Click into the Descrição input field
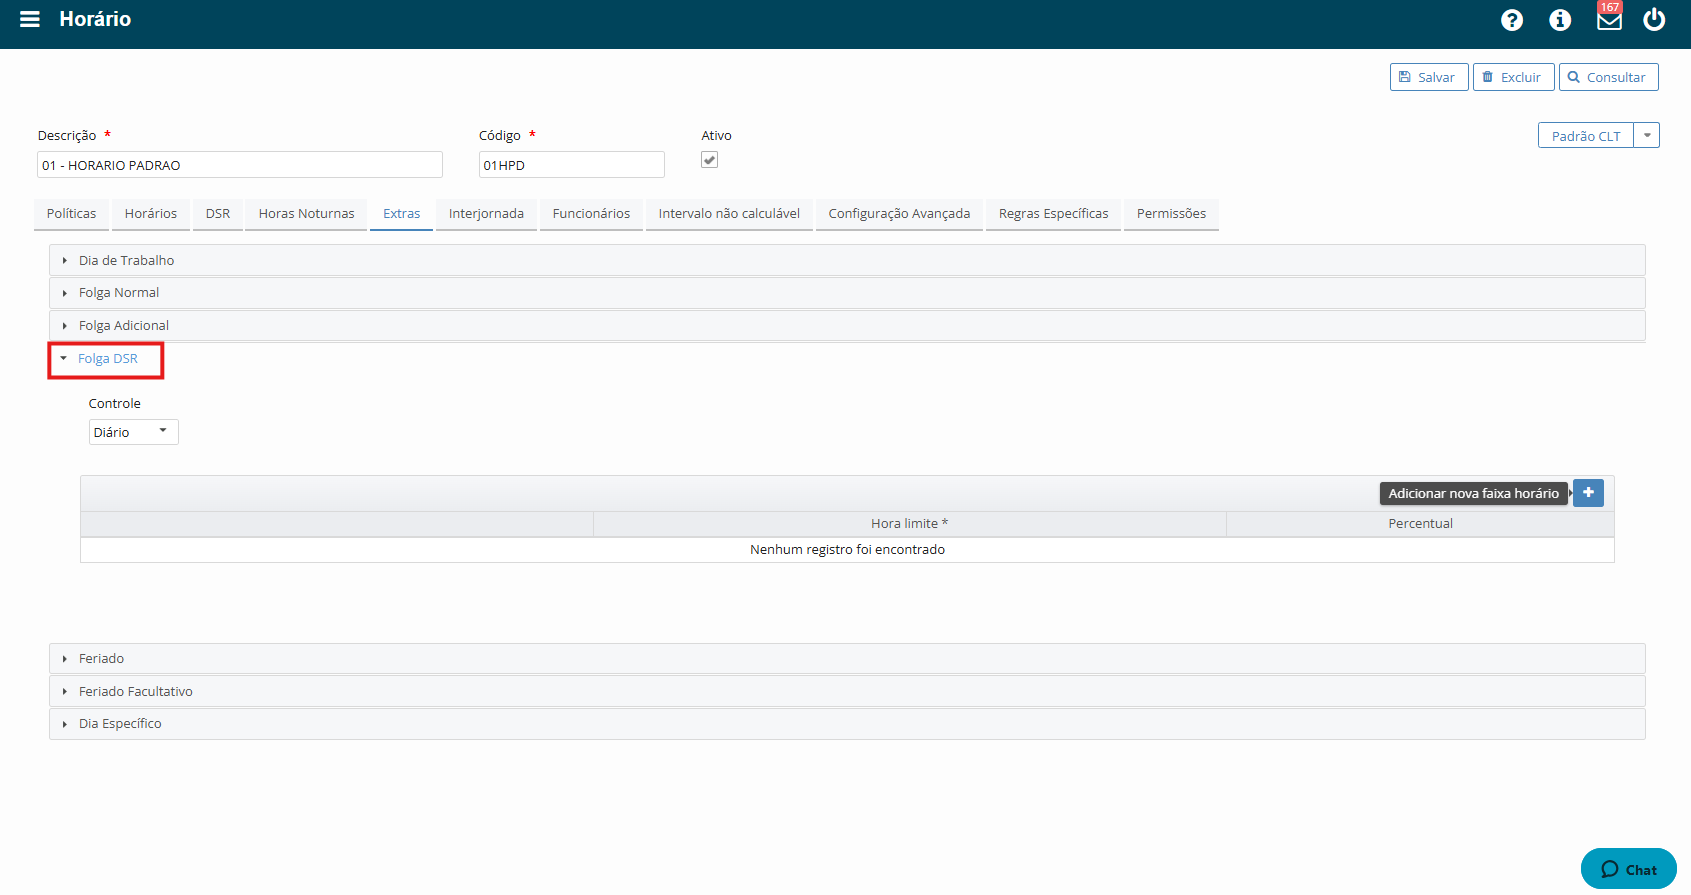This screenshot has height=895, width=1691. (x=240, y=165)
